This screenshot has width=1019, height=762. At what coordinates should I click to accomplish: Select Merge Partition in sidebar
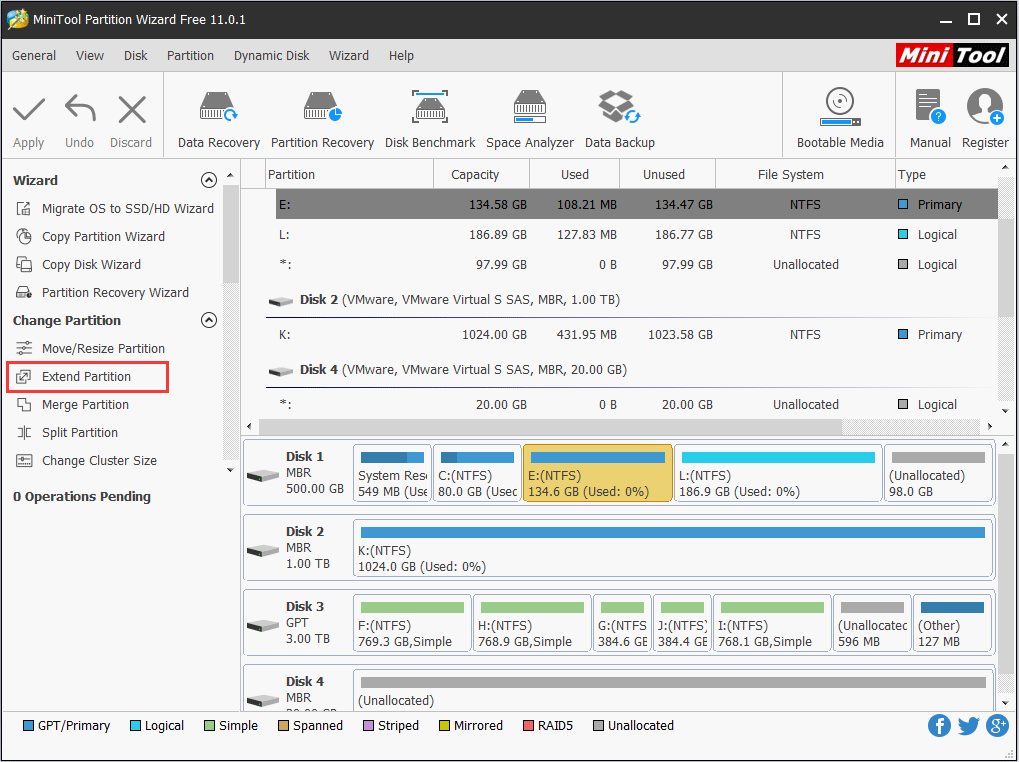tap(72, 405)
